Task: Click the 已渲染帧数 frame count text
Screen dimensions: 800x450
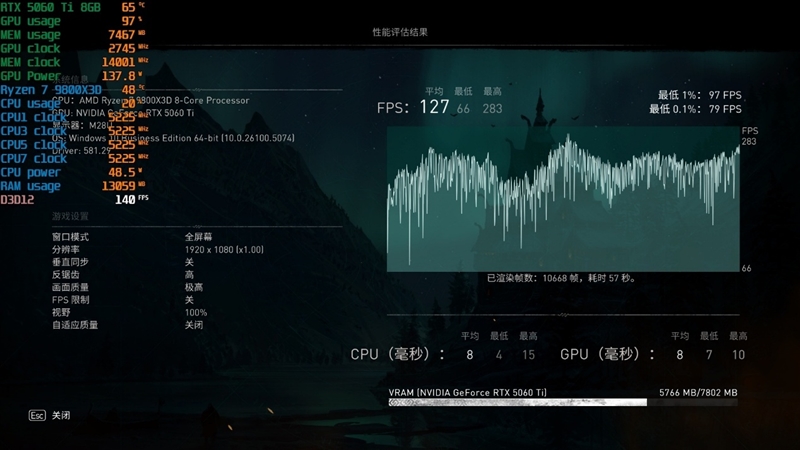Action: [561, 278]
